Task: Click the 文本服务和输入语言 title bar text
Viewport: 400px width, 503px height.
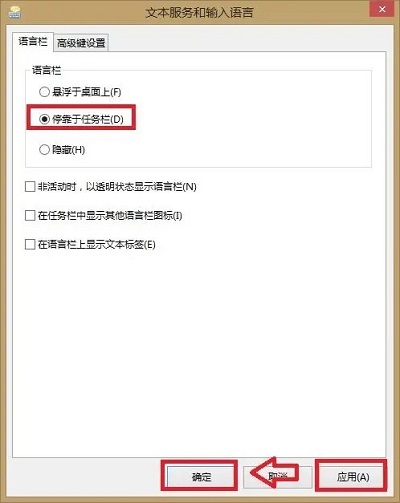Action: pos(199,13)
